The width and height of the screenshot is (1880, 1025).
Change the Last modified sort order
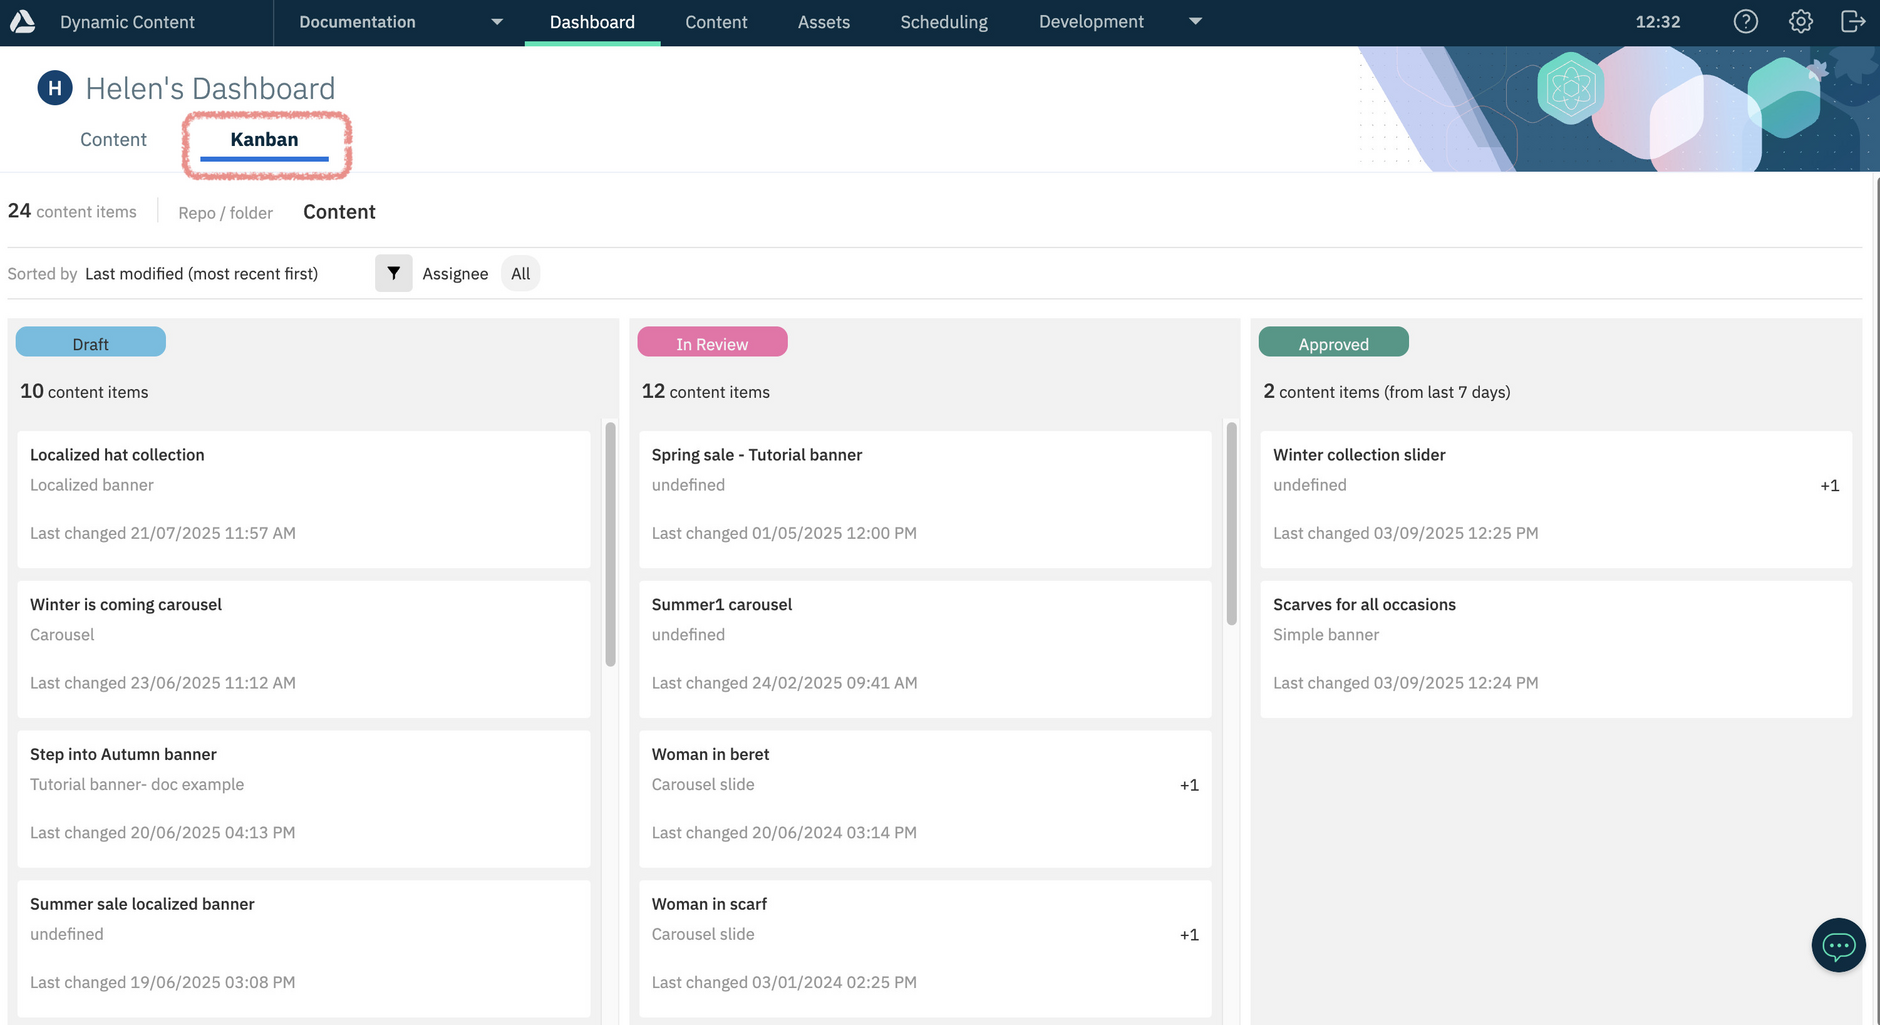[201, 274]
